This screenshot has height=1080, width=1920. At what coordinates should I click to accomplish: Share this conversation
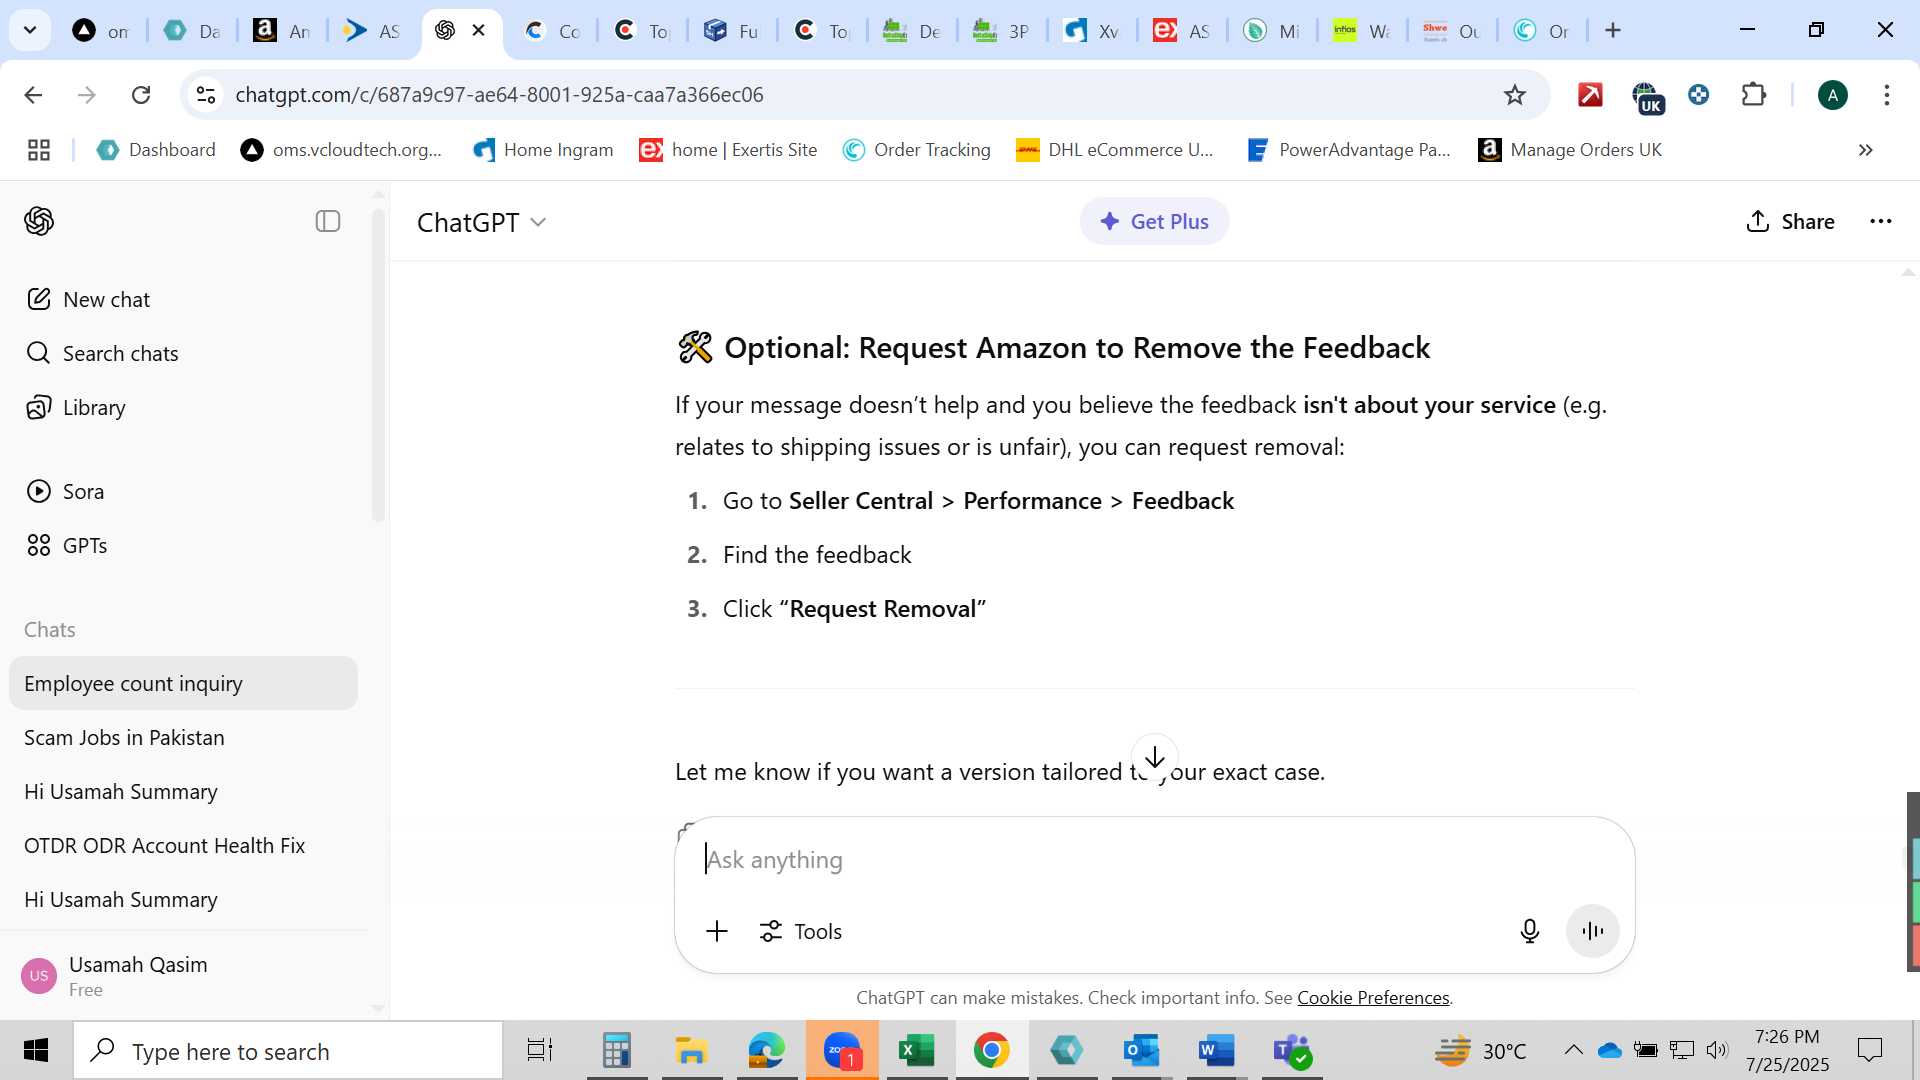point(1790,221)
